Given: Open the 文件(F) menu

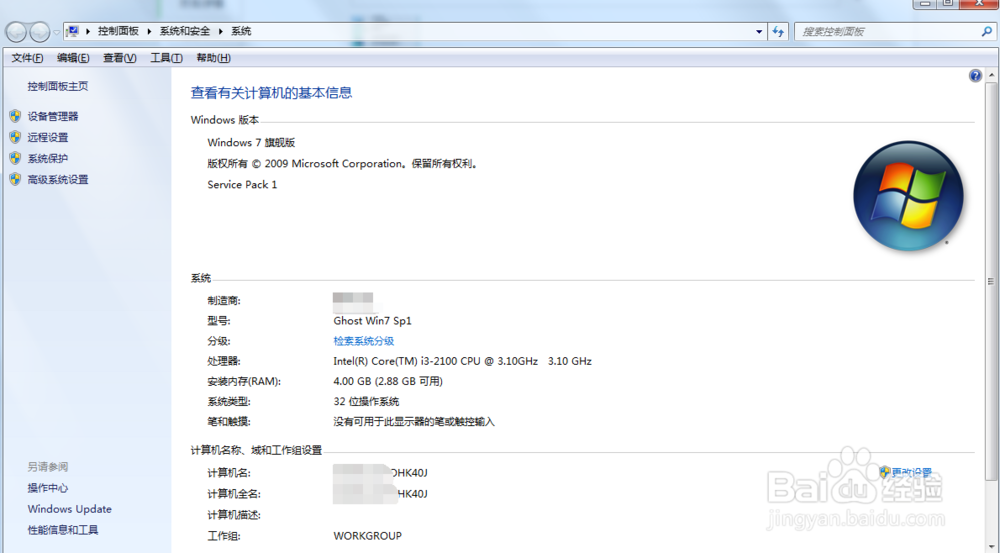Looking at the screenshot, I should pyautogui.click(x=27, y=58).
